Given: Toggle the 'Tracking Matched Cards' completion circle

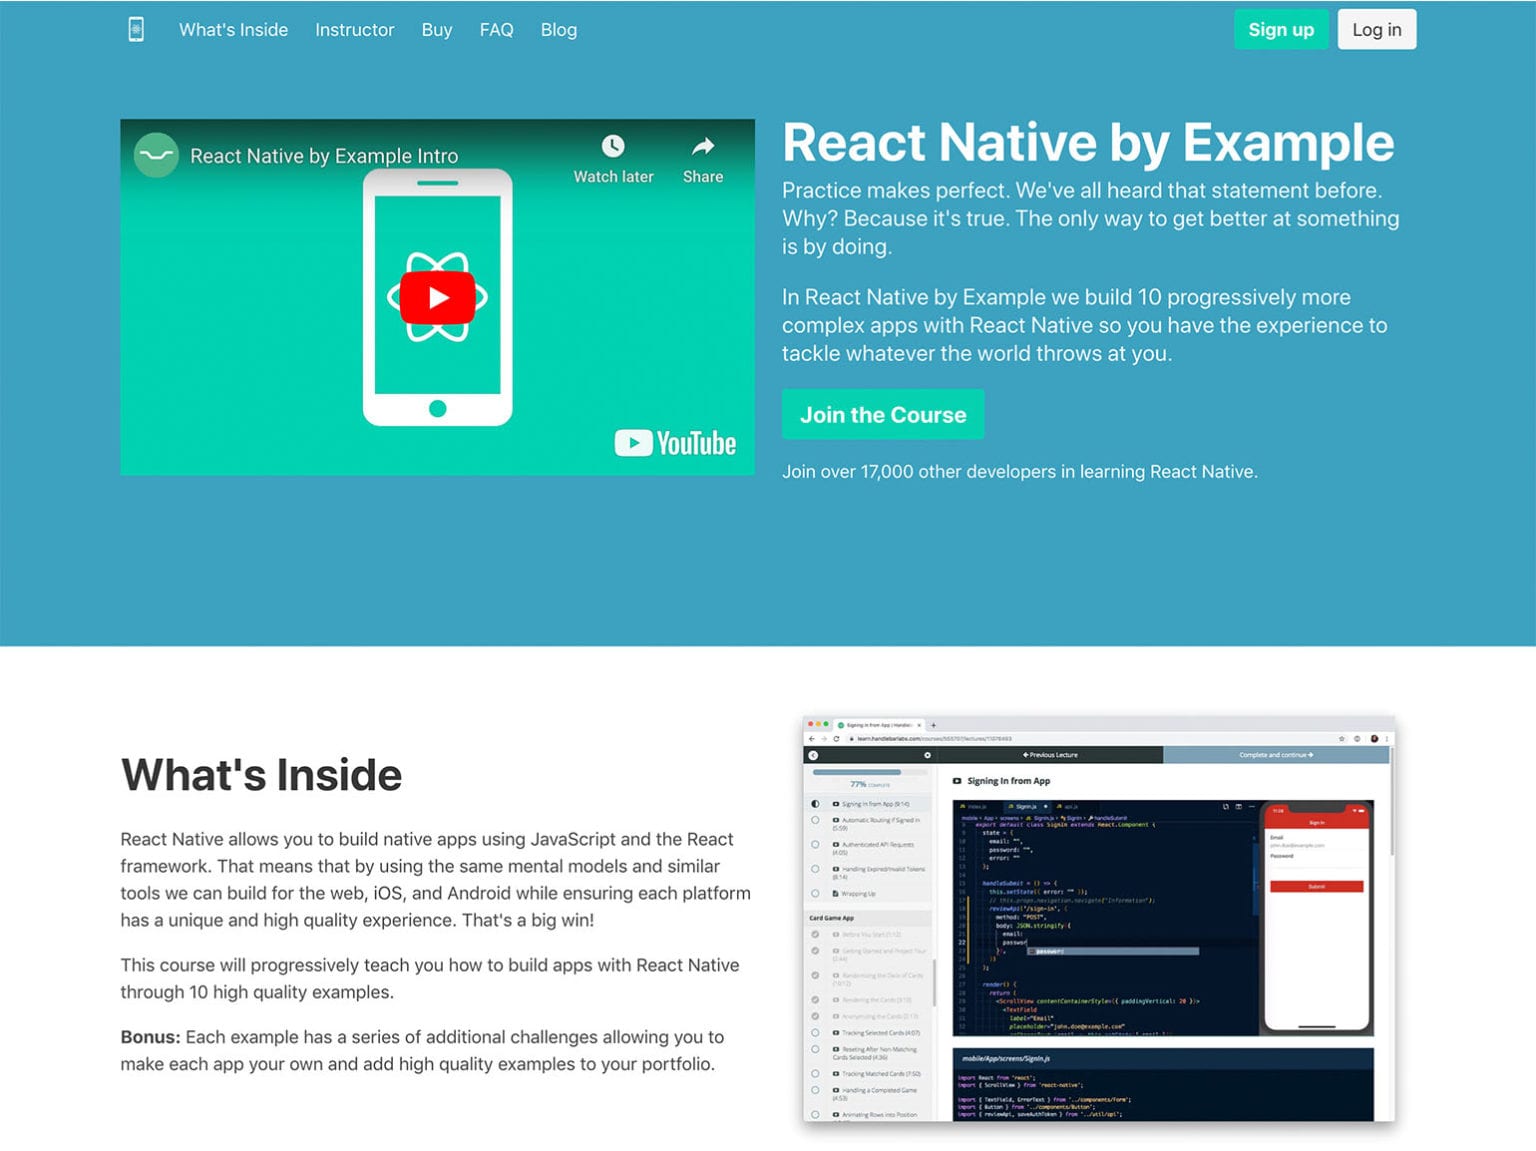Looking at the screenshot, I should coord(815,1074).
